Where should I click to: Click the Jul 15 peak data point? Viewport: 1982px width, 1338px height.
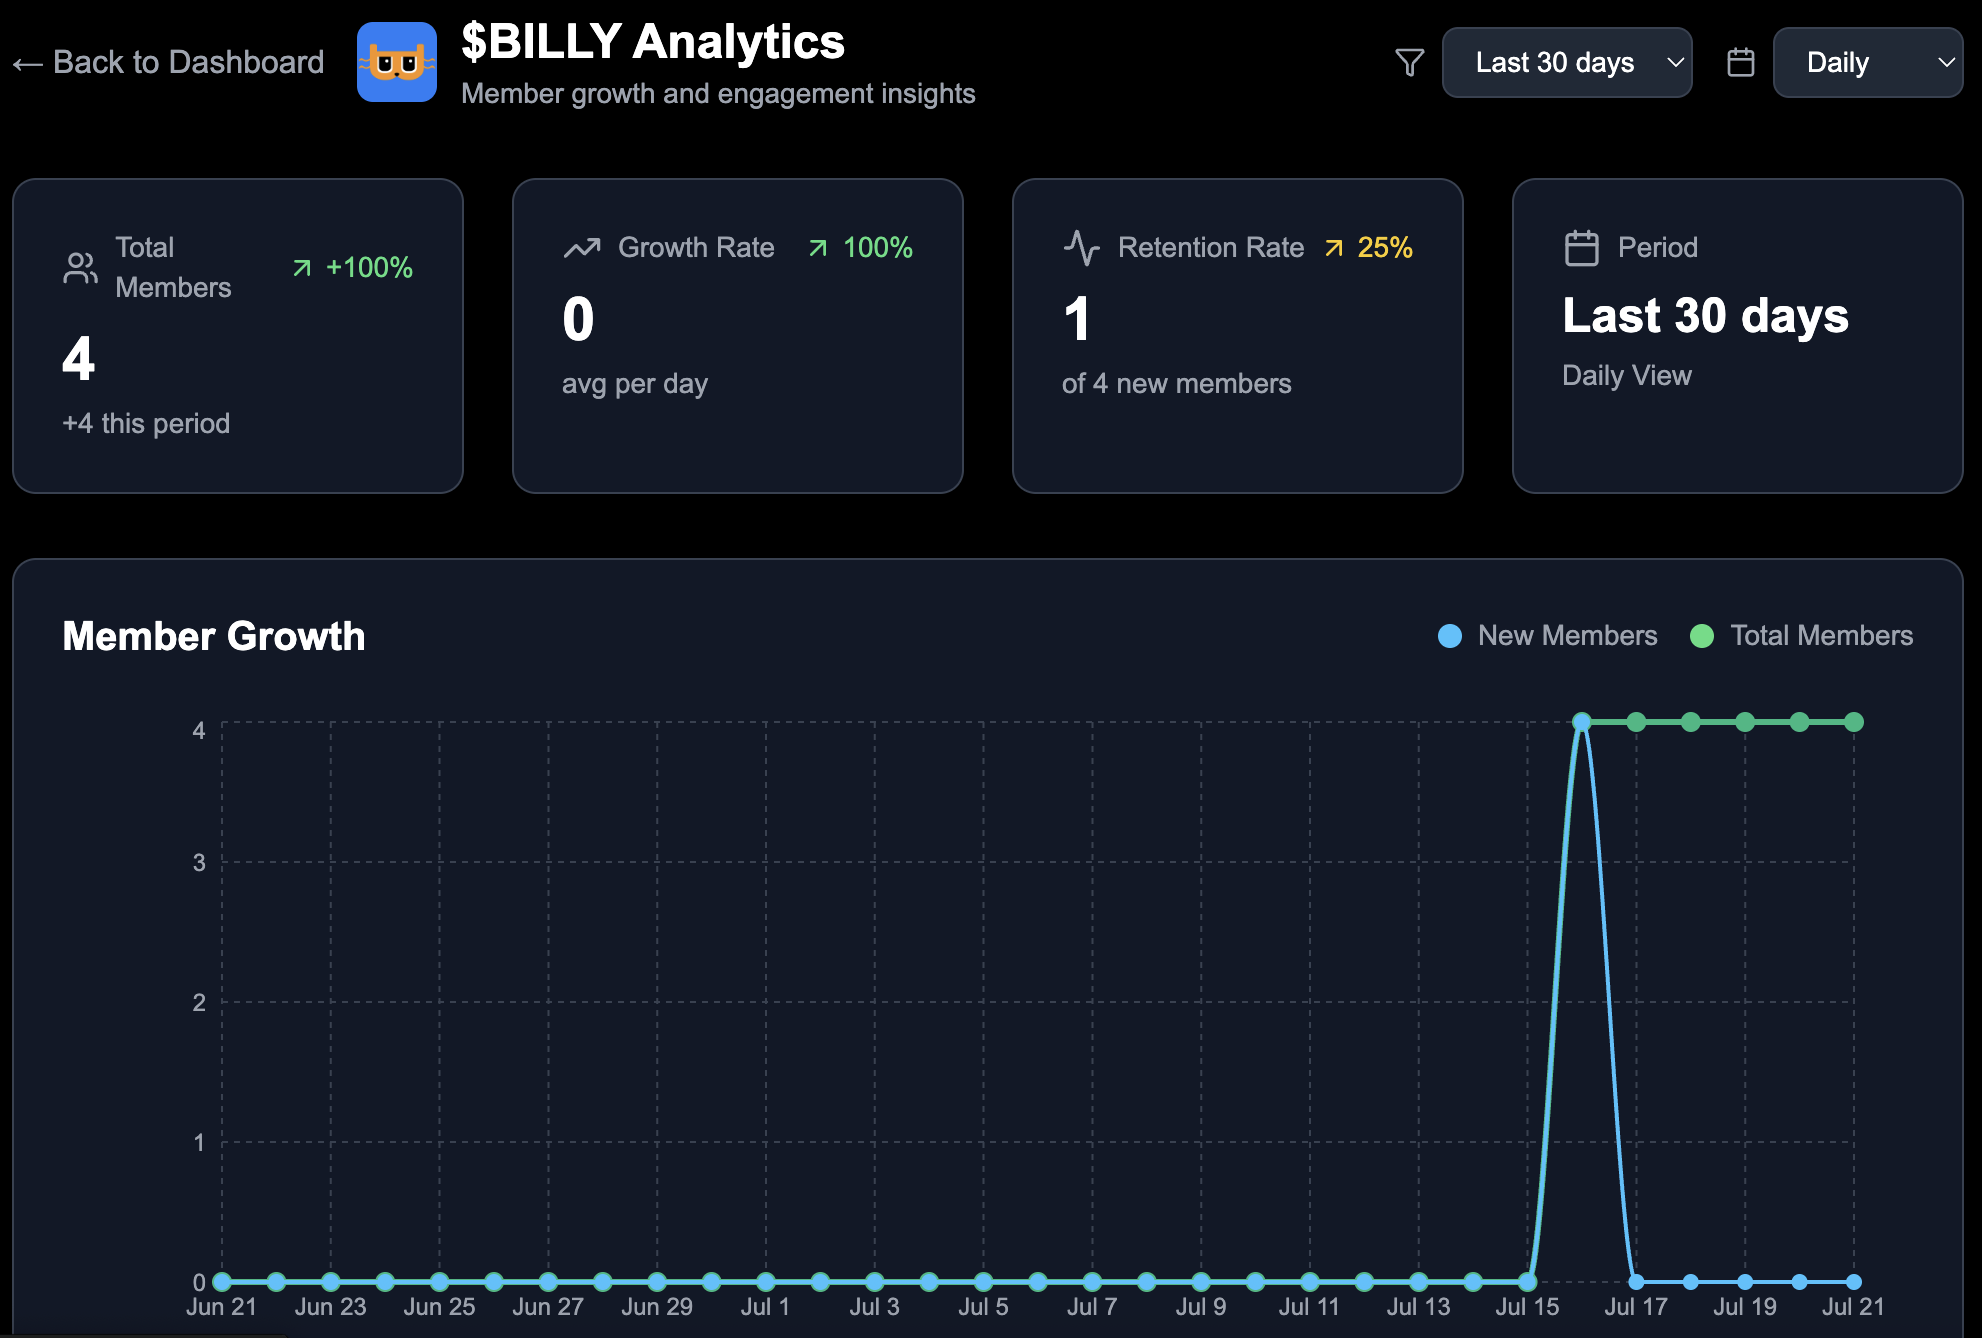point(1583,720)
